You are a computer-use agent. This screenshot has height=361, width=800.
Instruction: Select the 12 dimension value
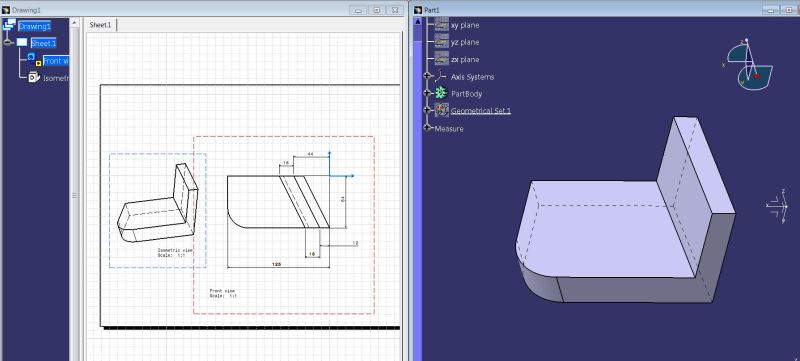click(x=355, y=243)
